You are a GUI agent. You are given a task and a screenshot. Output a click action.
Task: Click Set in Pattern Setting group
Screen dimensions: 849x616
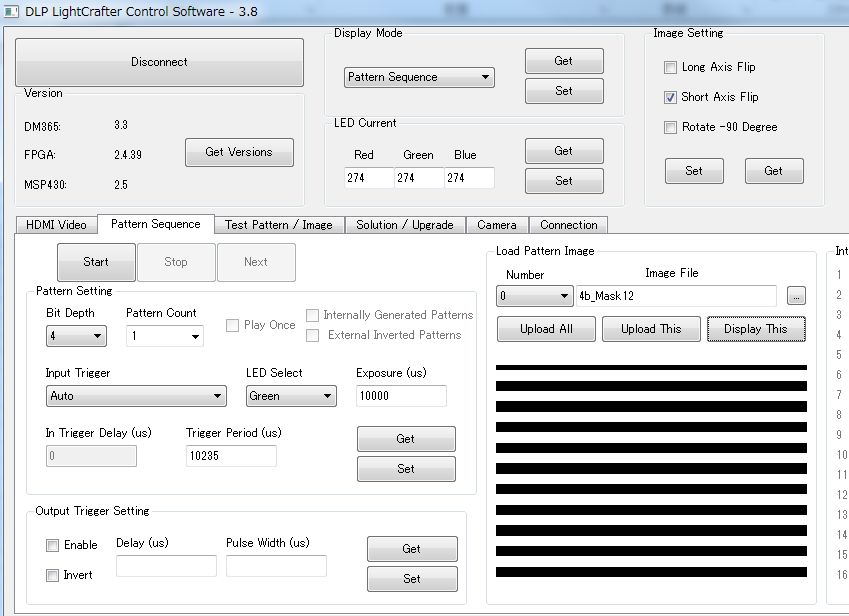(x=406, y=469)
